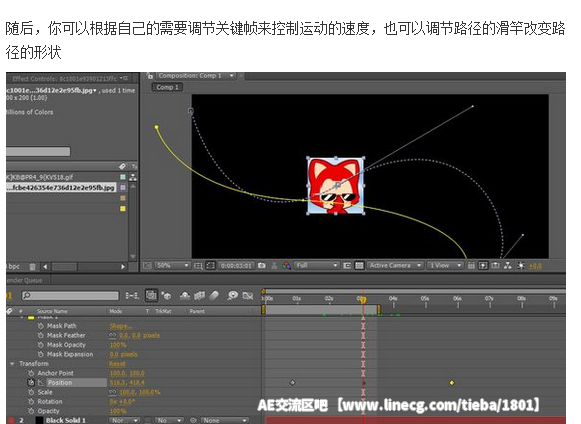
Task: Click the teal label swatch of gif item
Action: click(123, 177)
